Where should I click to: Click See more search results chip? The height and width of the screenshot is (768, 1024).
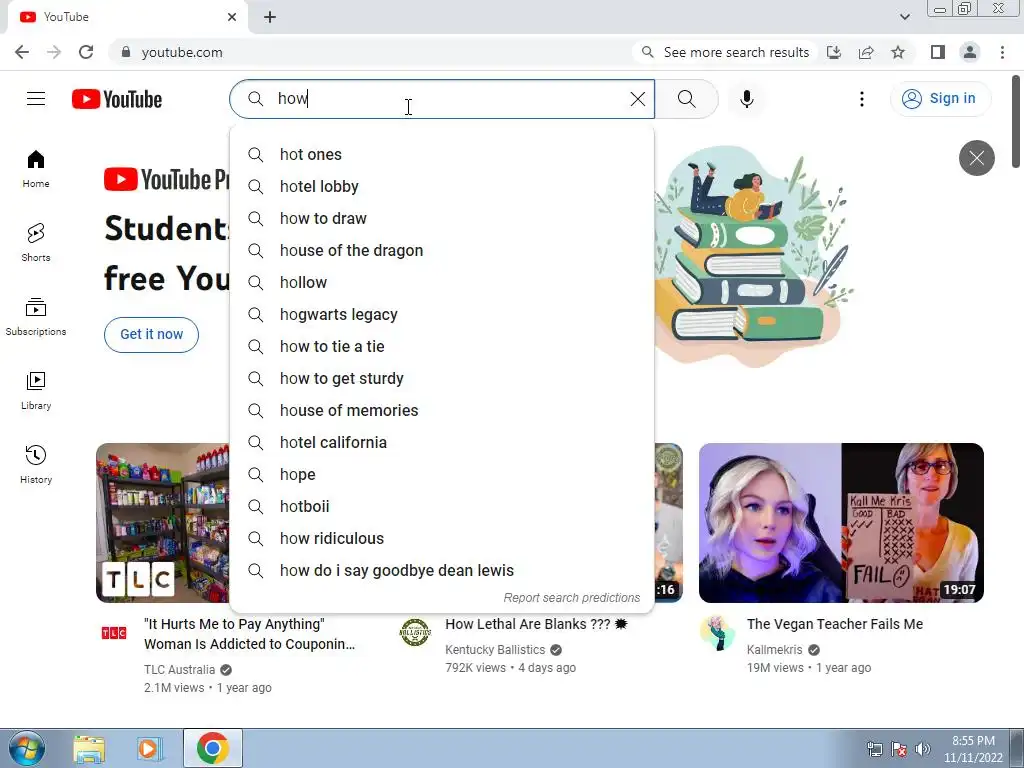pos(725,52)
